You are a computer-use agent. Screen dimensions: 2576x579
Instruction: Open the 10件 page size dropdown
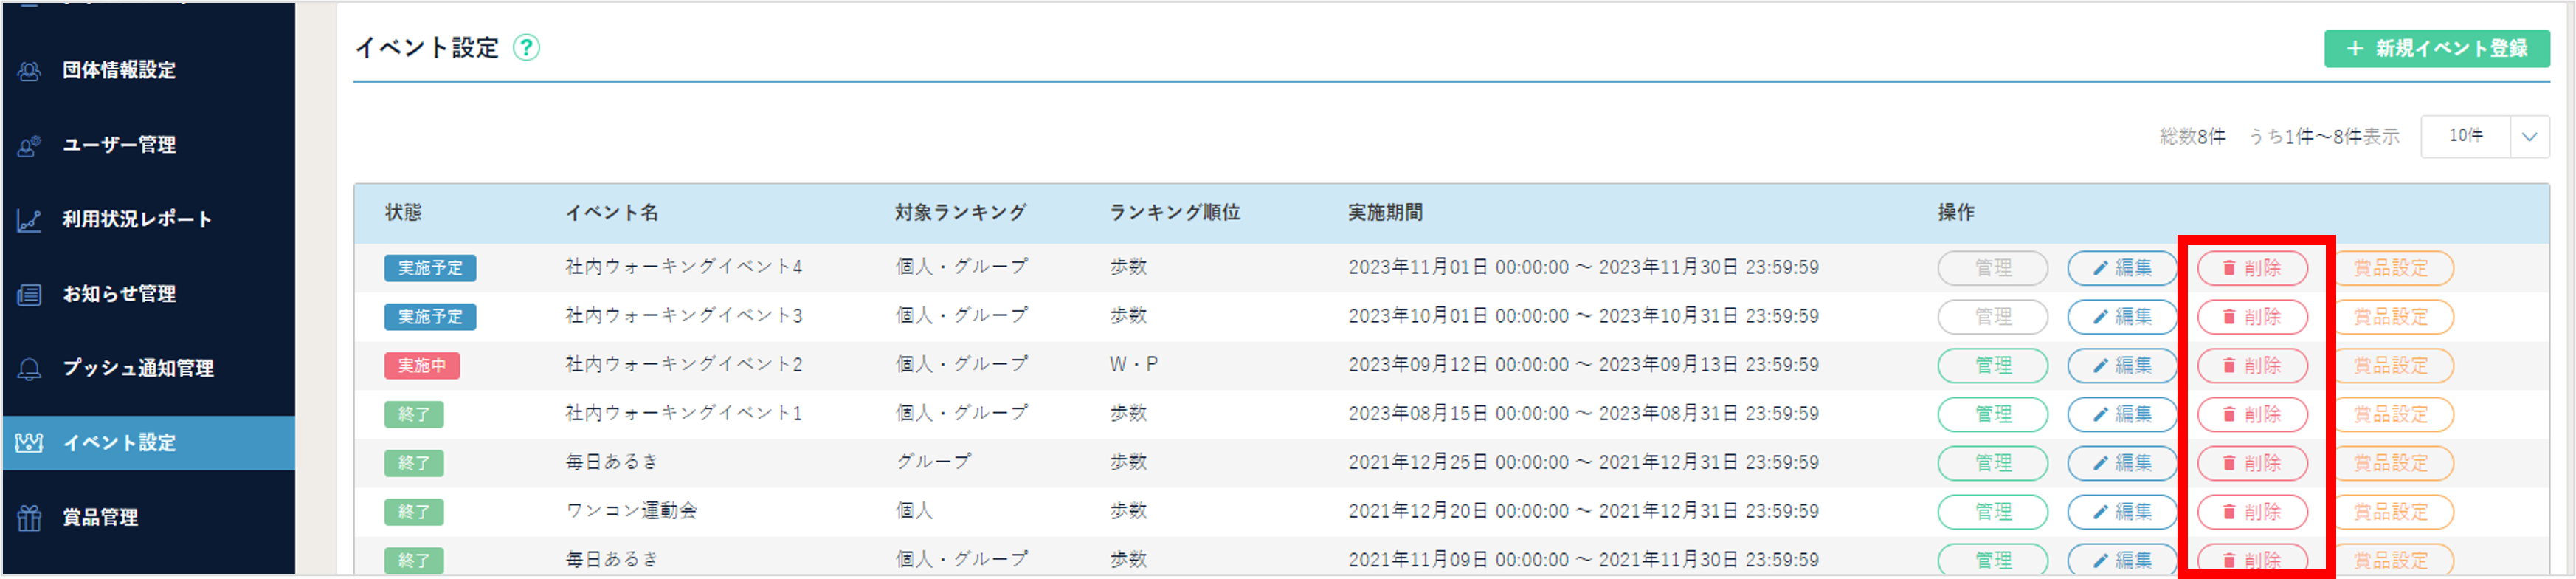pyautogui.click(x=2465, y=136)
